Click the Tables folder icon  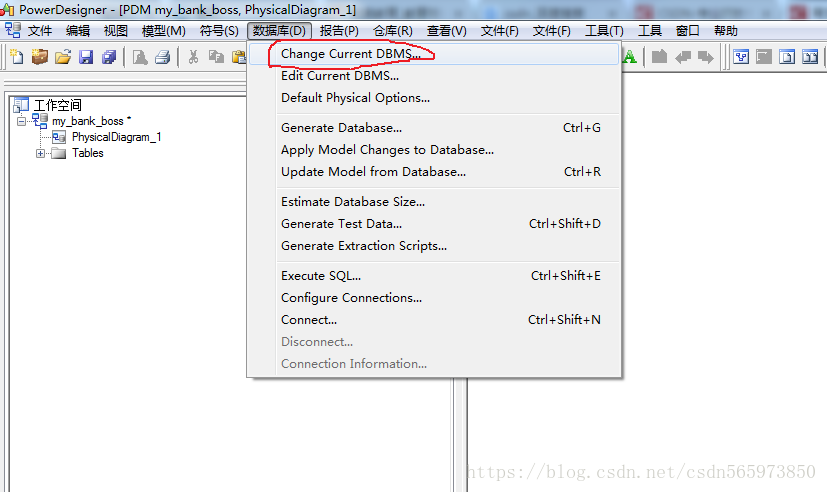[59, 153]
